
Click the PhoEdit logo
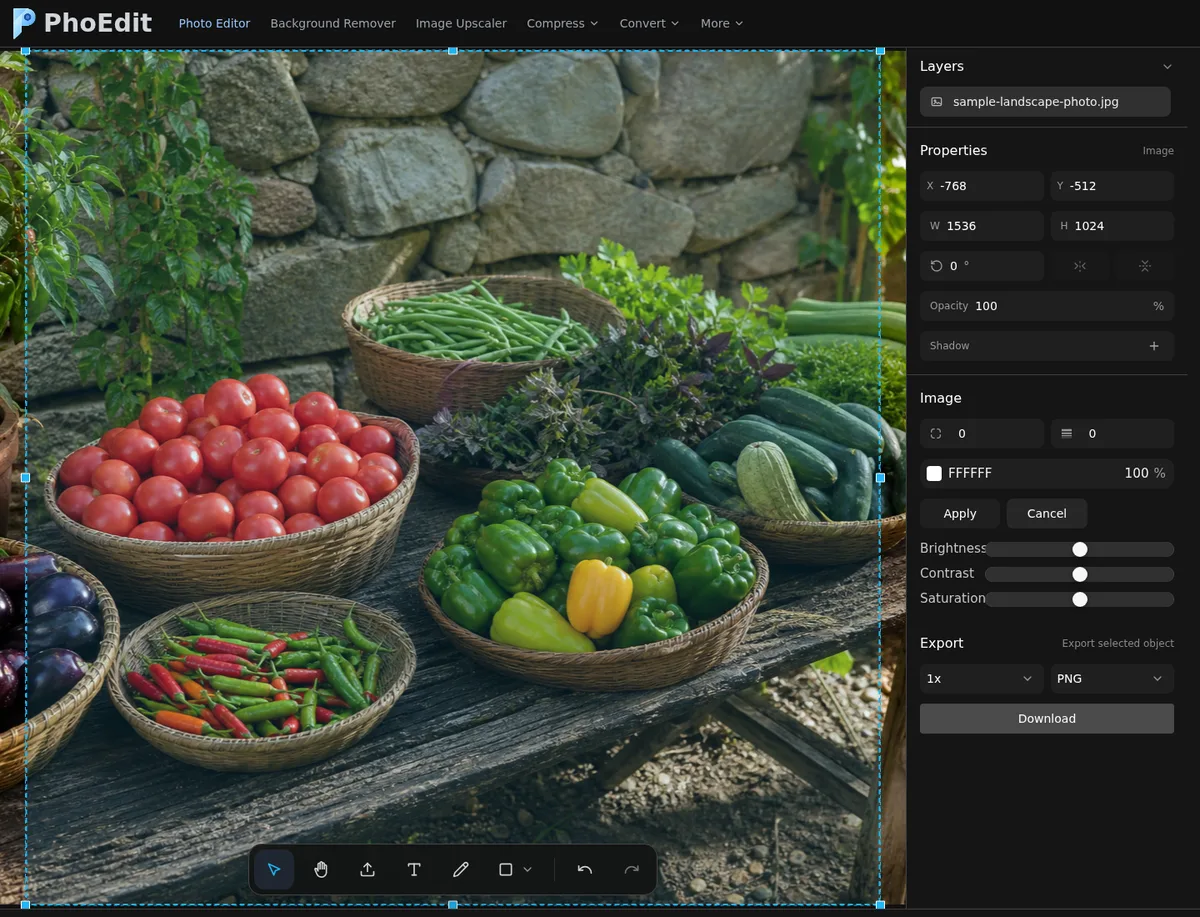coord(82,23)
